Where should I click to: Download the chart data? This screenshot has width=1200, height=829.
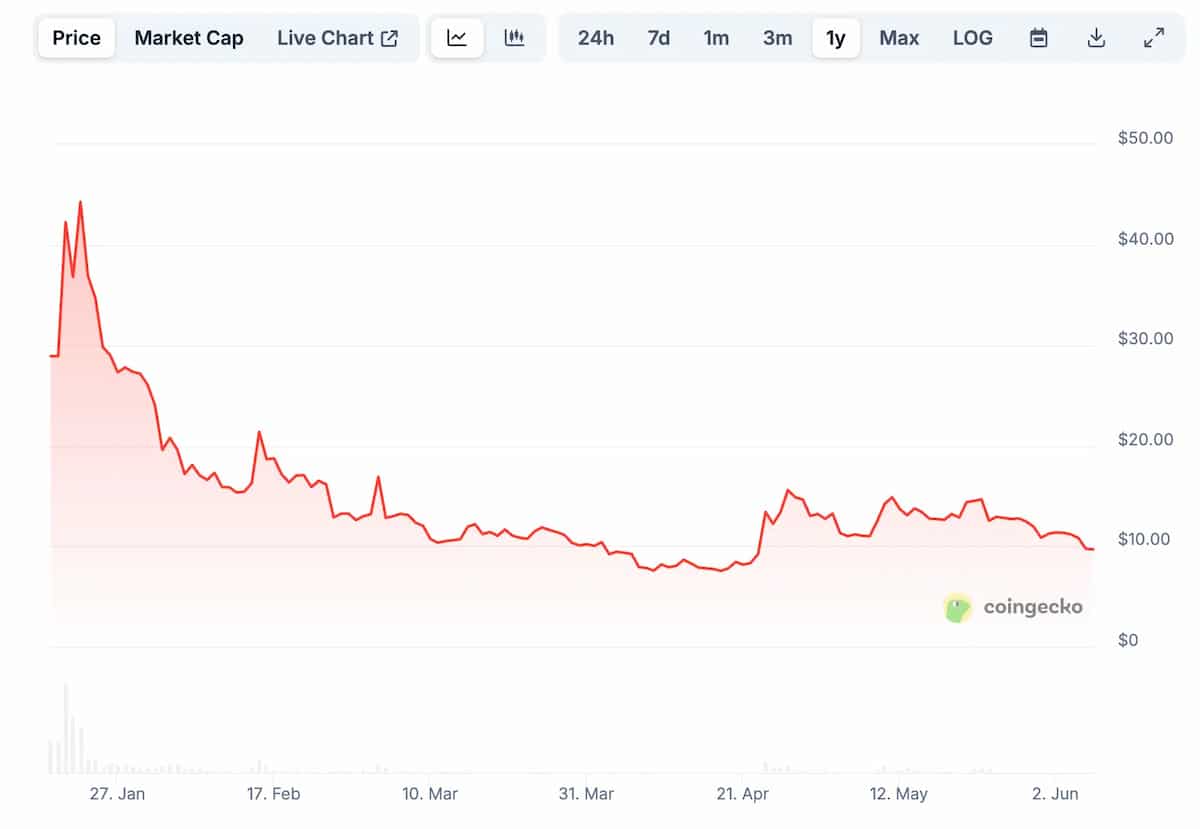click(x=1096, y=38)
